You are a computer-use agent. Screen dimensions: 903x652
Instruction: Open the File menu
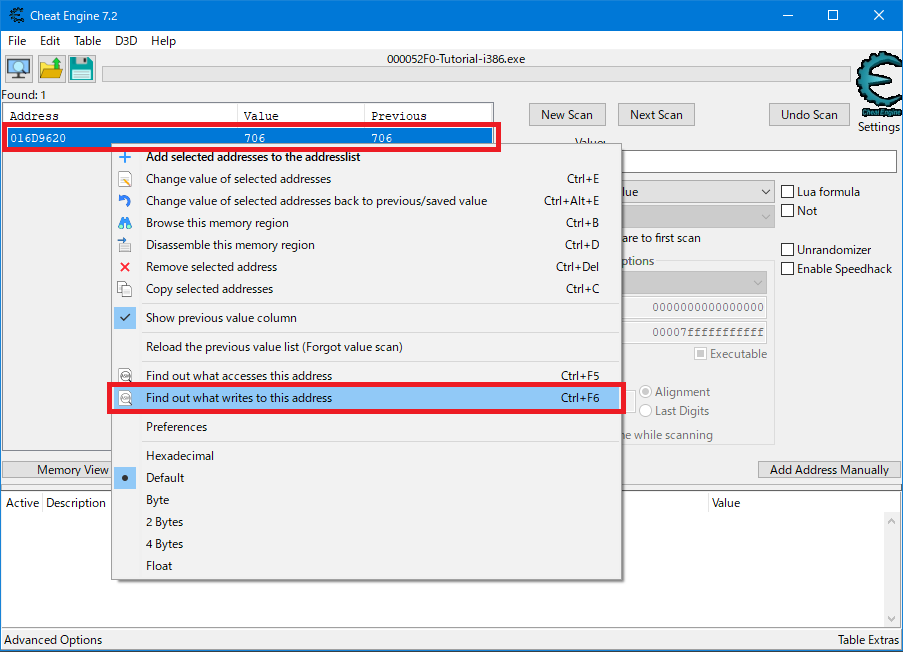(17, 41)
